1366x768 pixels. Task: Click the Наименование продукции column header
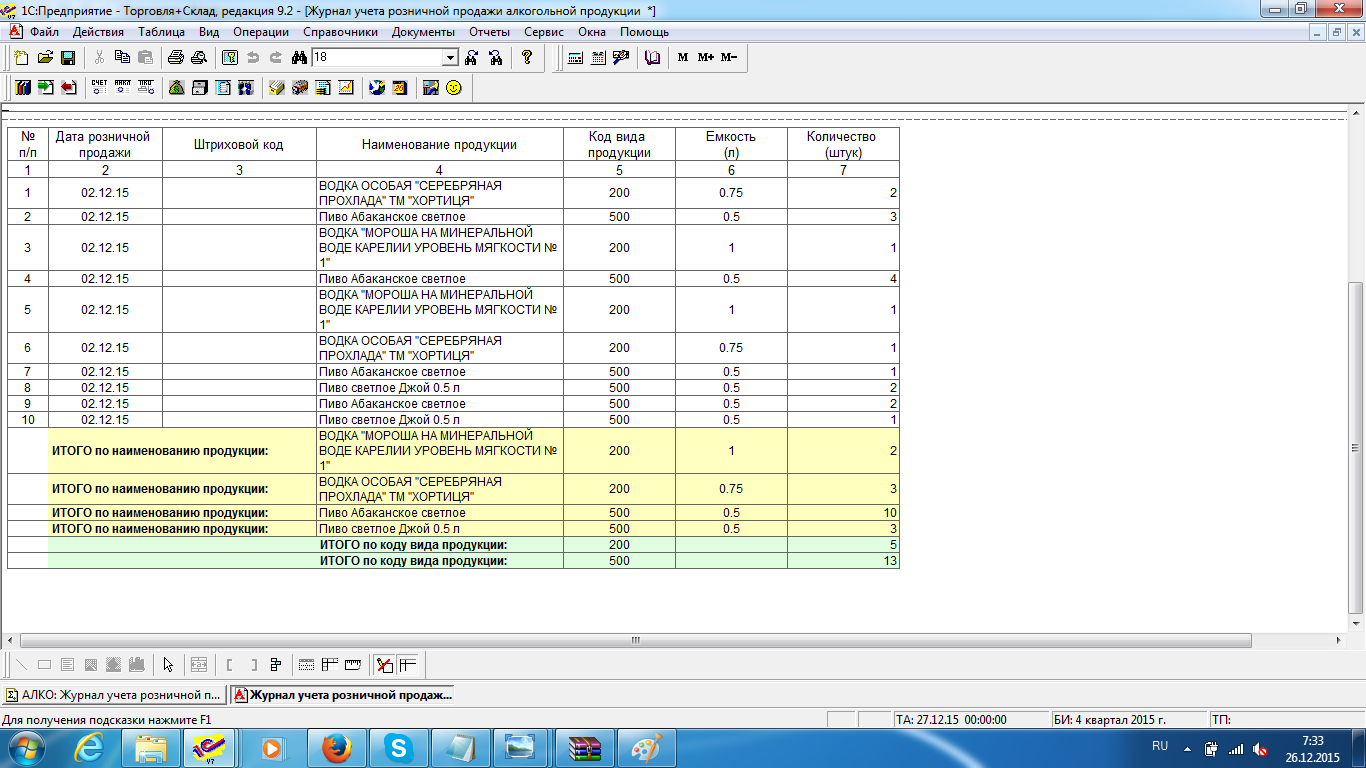439,144
